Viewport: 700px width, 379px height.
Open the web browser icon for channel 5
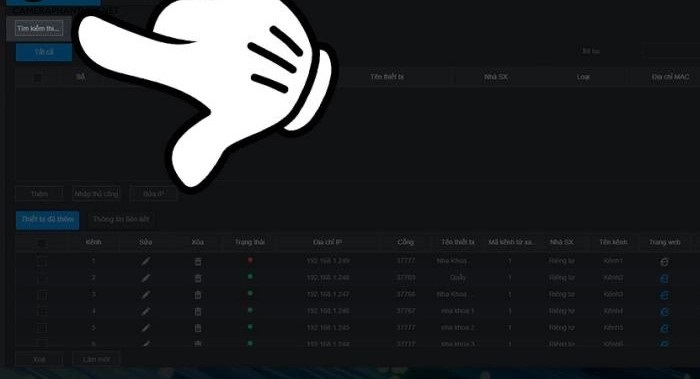click(664, 328)
